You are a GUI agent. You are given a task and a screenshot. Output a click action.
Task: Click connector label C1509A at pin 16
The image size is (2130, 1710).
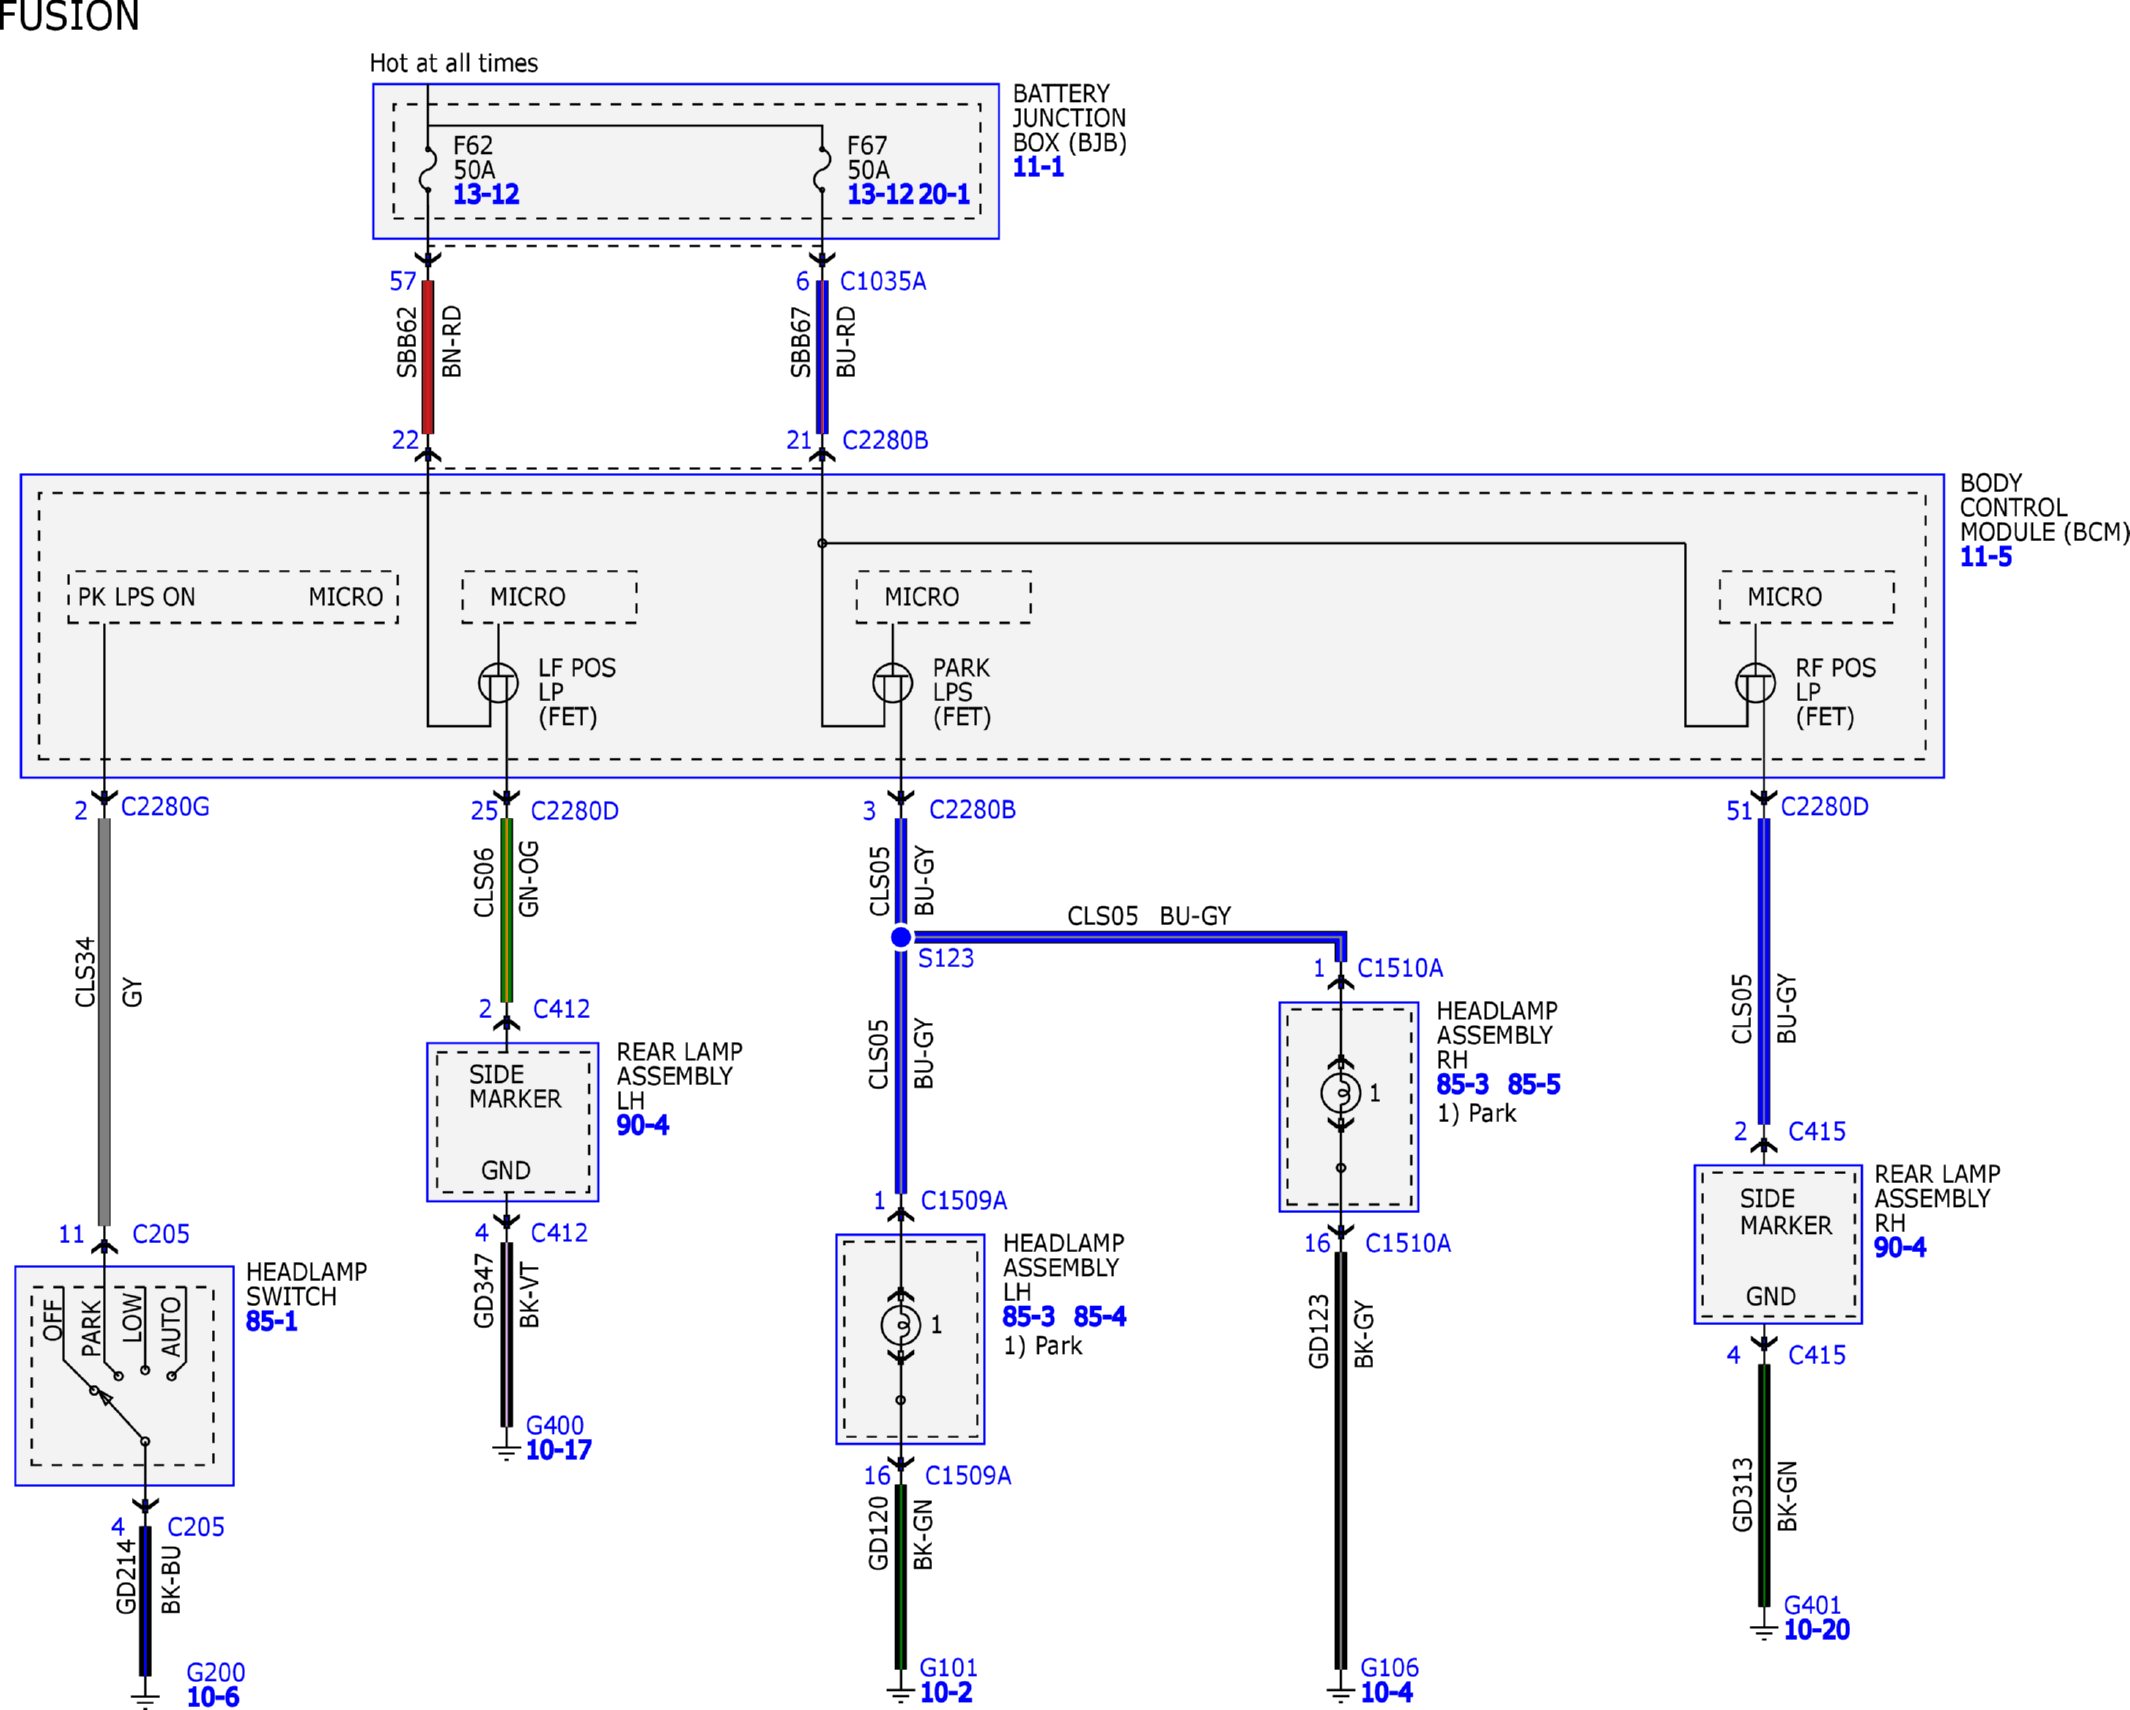[968, 1476]
